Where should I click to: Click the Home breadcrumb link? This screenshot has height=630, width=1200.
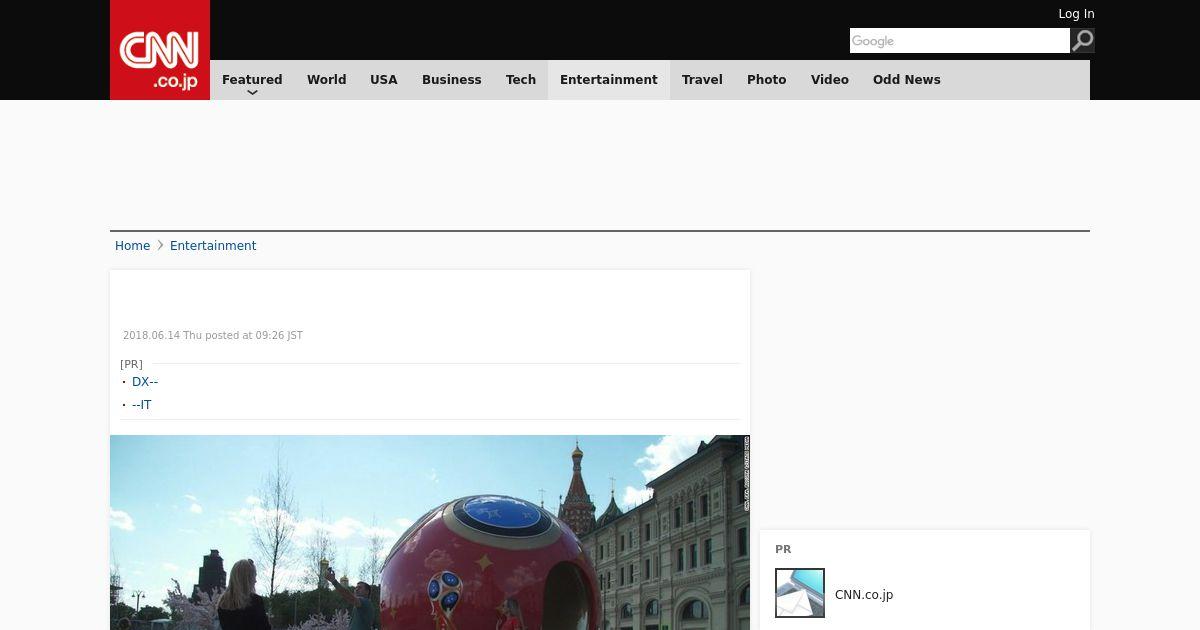(132, 246)
